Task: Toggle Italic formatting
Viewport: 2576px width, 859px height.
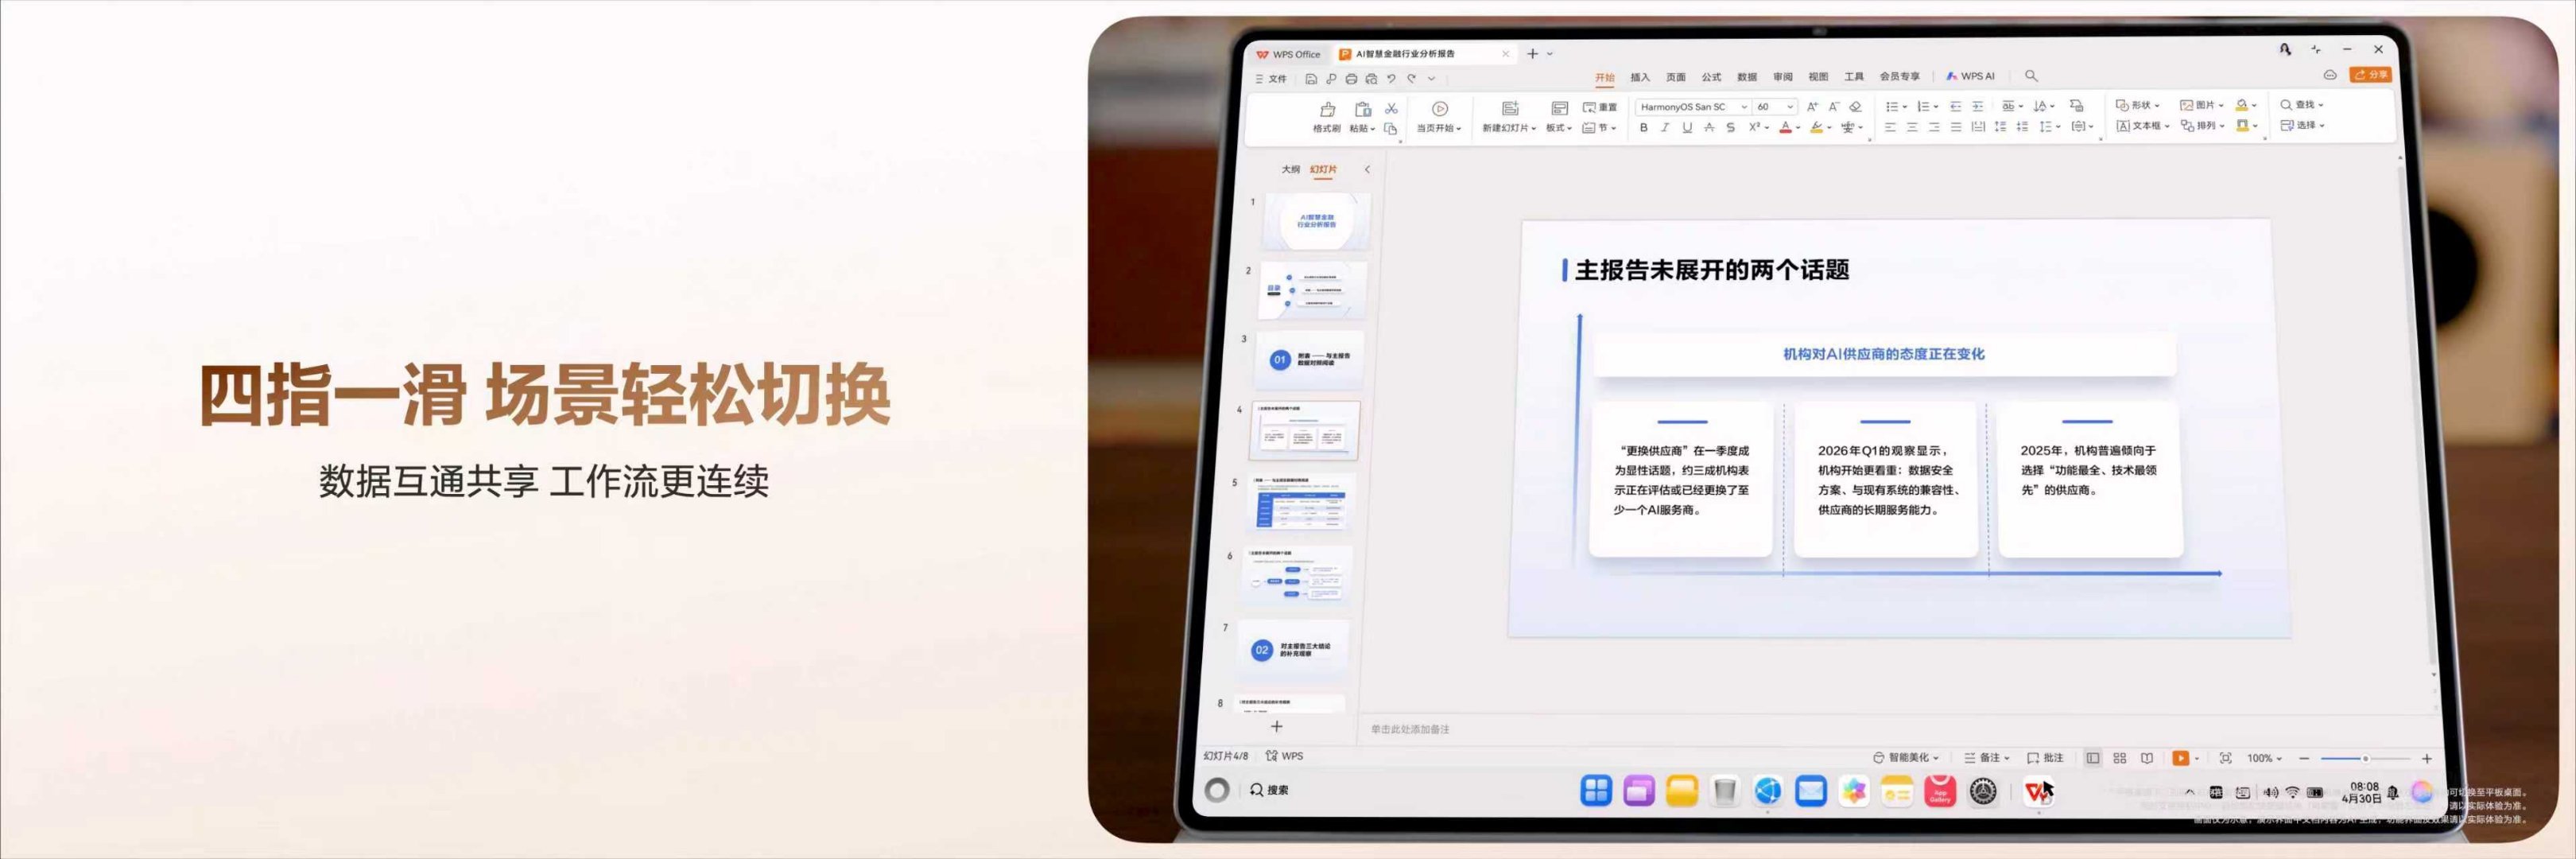Action: (1665, 127)
